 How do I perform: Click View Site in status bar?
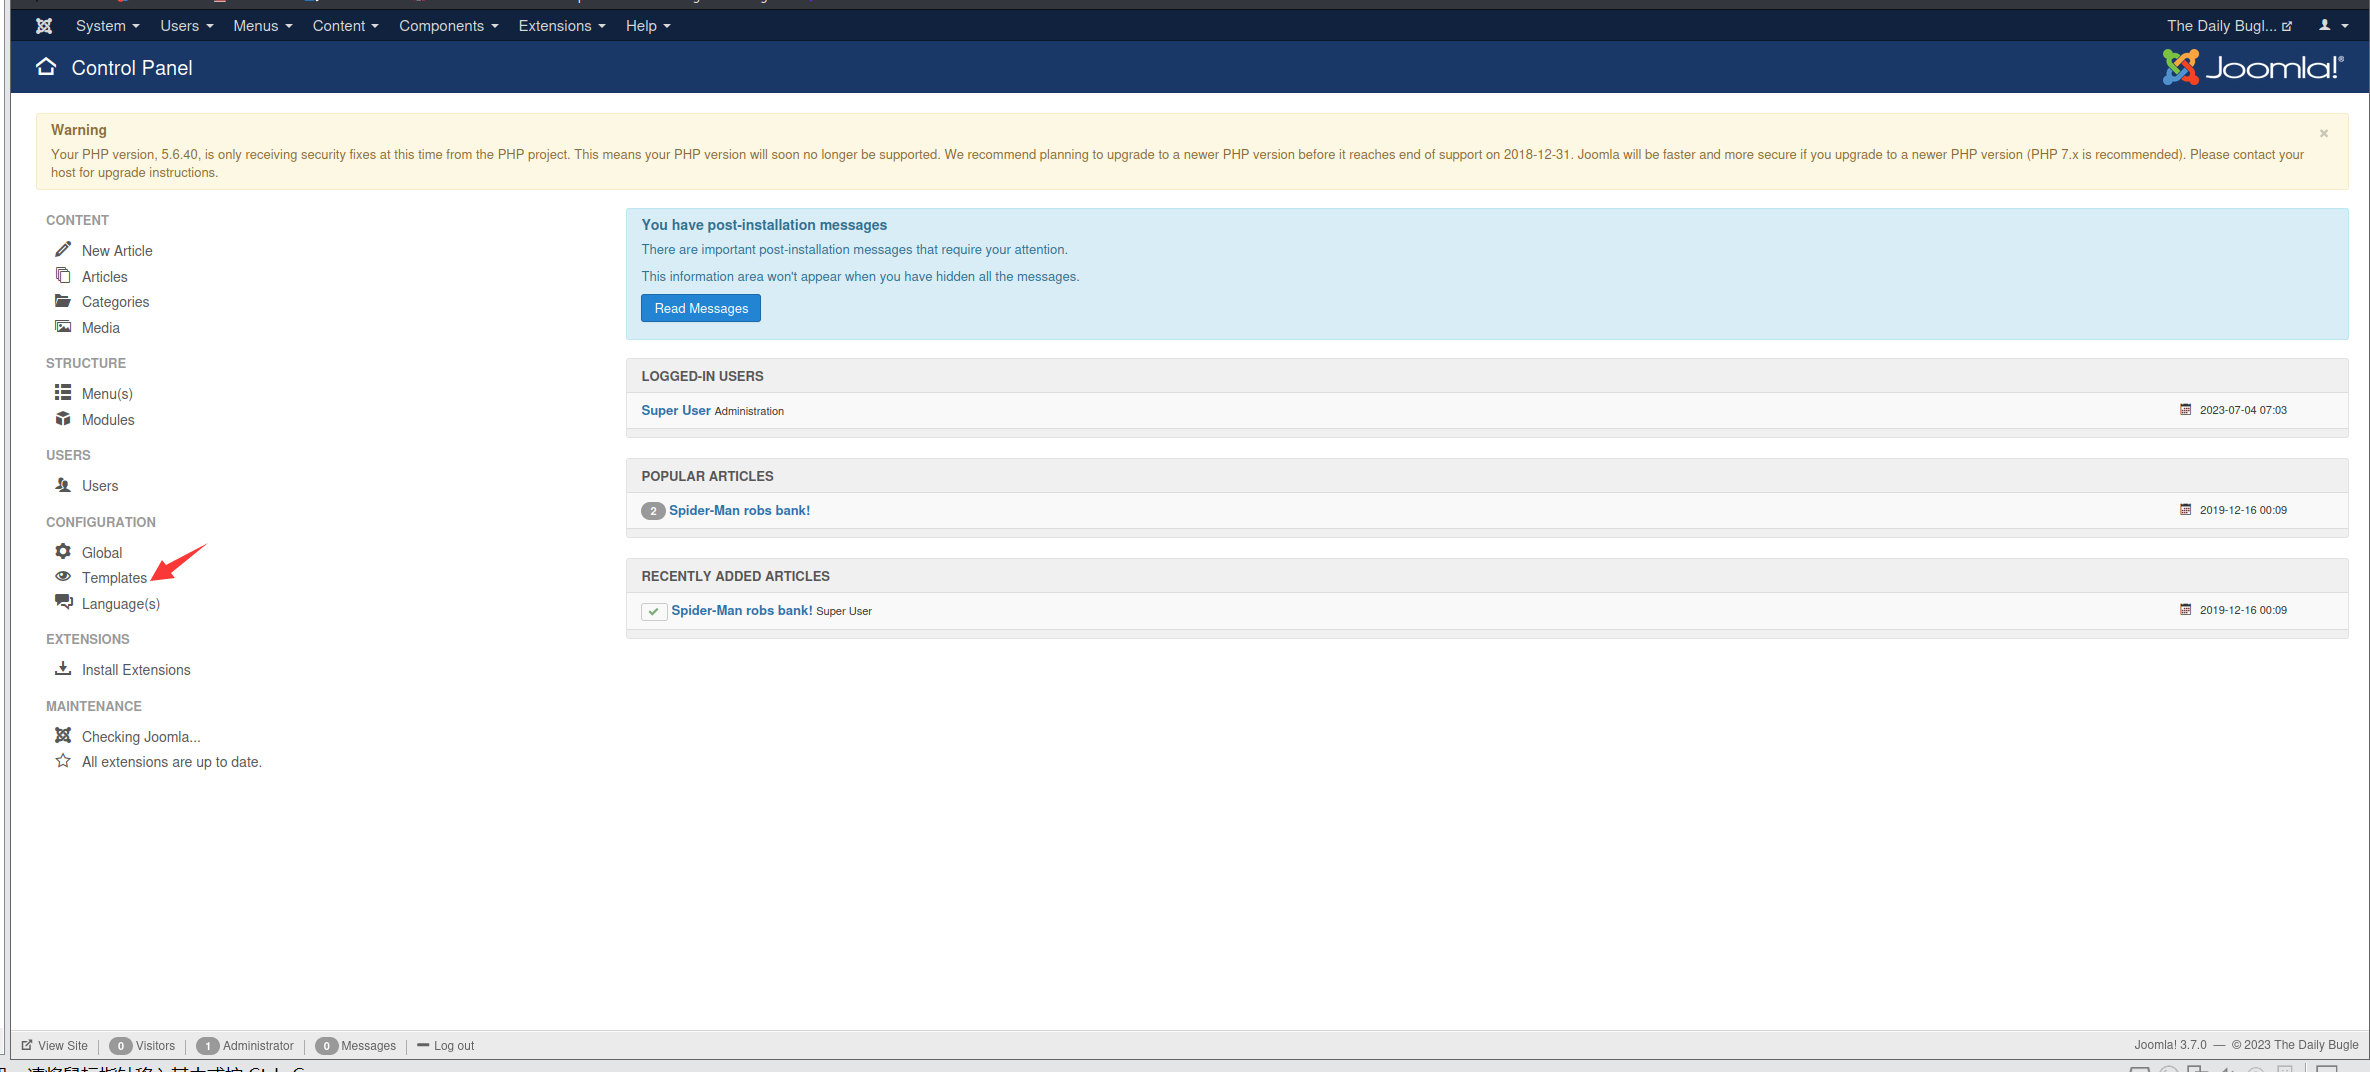[62, 1046]
